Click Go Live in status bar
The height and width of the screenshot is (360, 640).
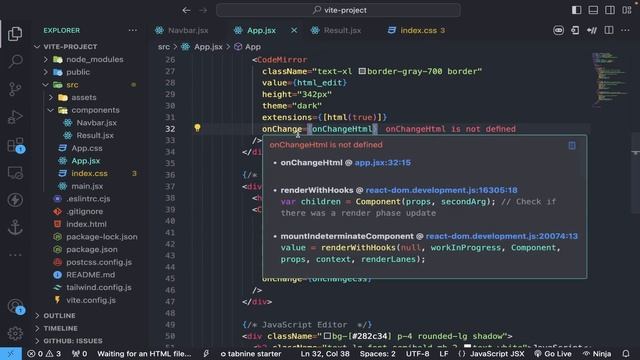click(553, 353)
